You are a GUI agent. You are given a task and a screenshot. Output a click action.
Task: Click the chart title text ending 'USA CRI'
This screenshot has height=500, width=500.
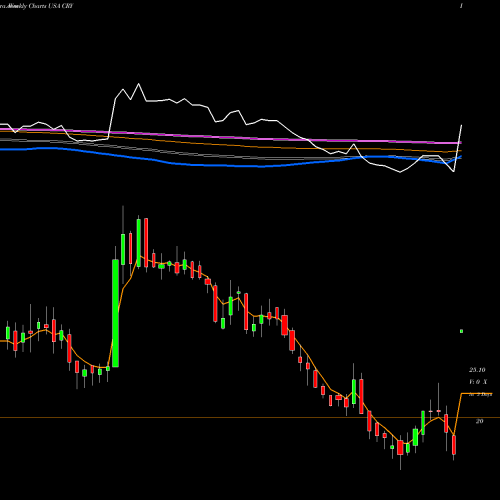(x=37, y=6)
